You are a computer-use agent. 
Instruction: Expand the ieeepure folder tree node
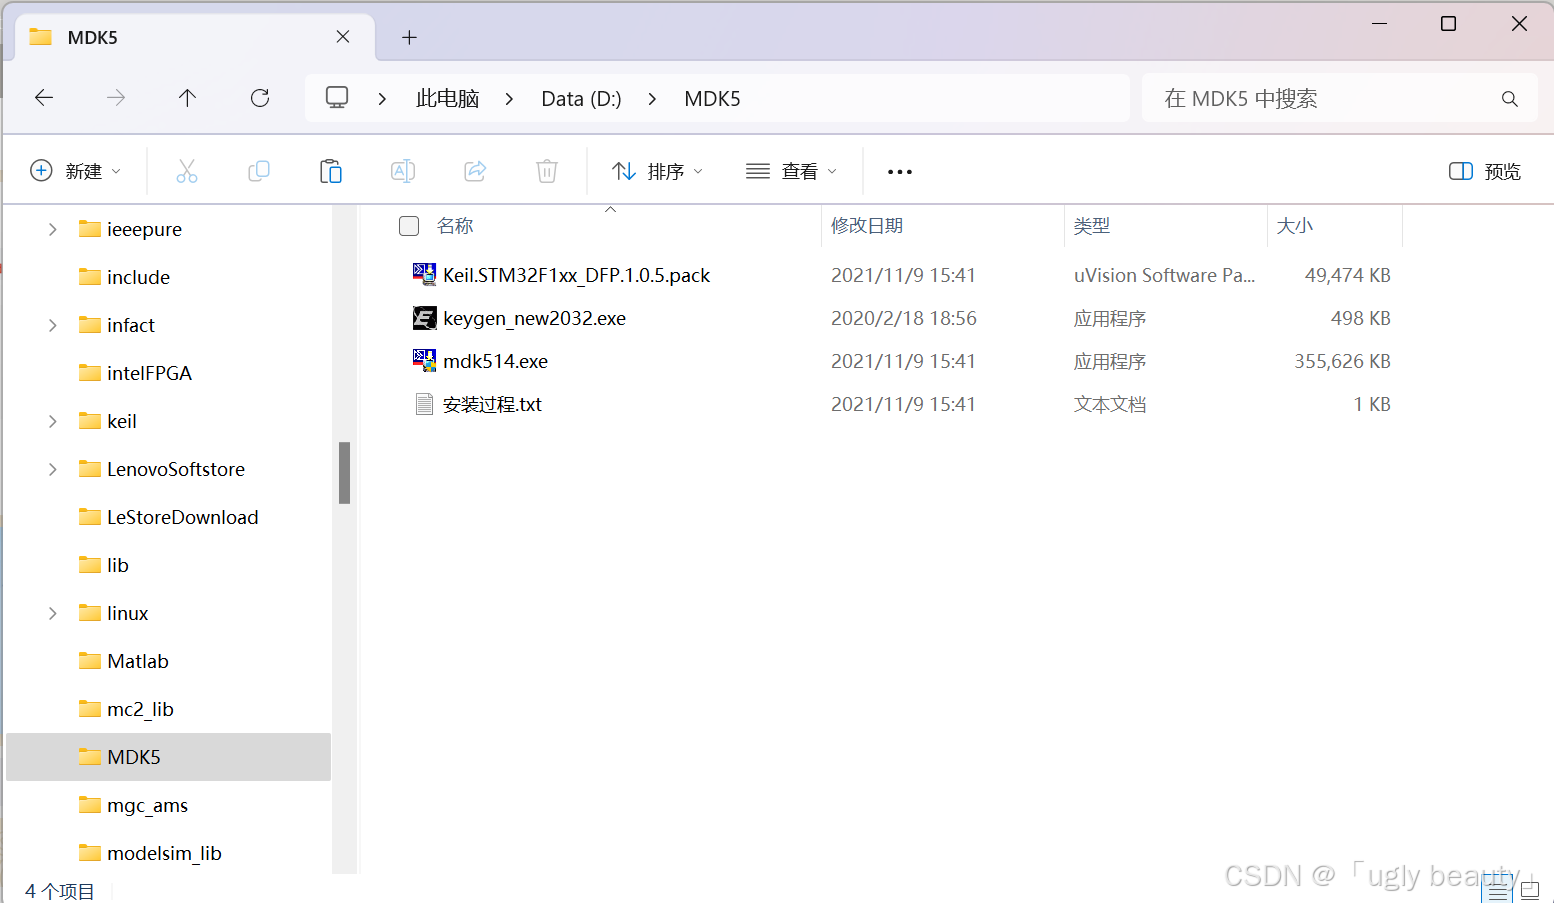tap(53, 229)
